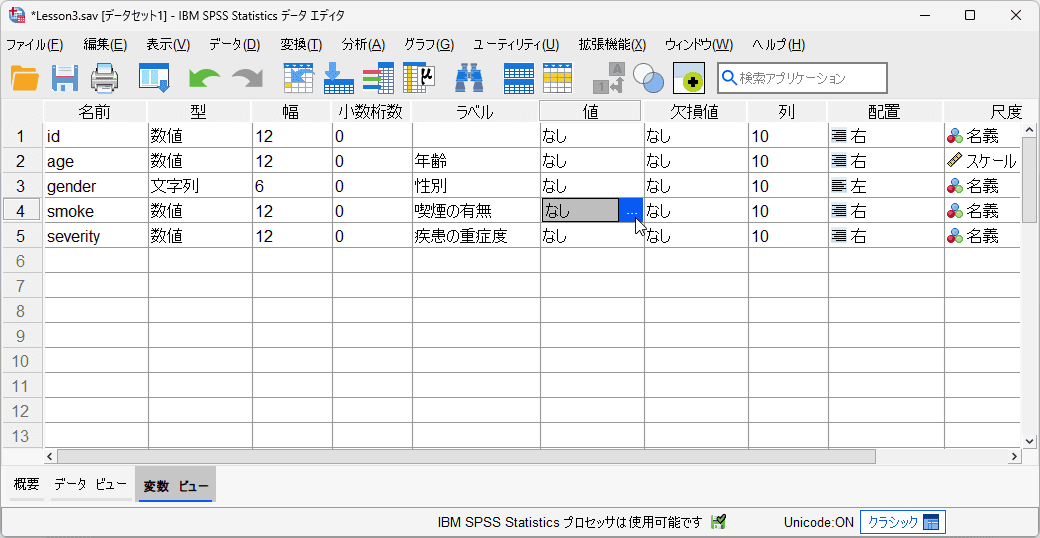Click the label cell 疾患の重症度
The width and height of the screenshot is (1040, 538).
tap(476, 235)
